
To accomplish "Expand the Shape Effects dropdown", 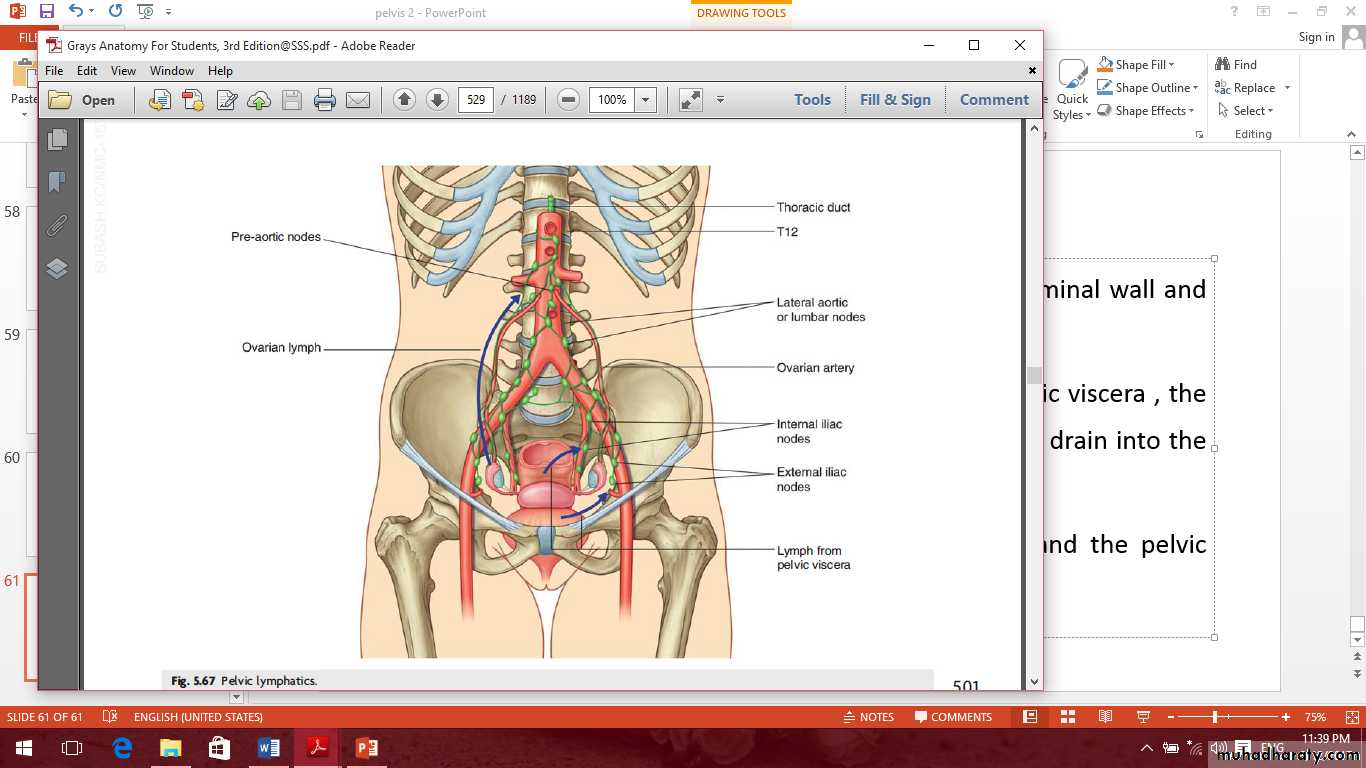I will click(x=1194, y=111).
